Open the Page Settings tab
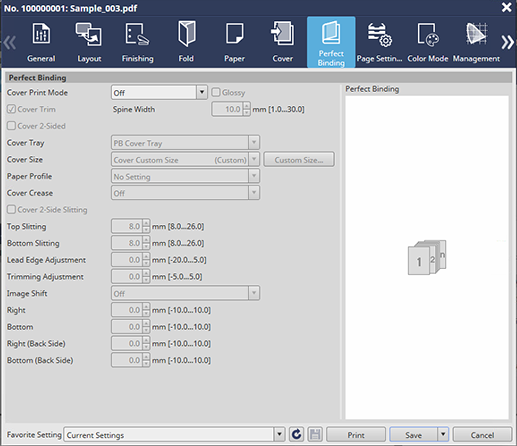The height and width of the screenshot is (446, 517). (x=379, y=42)
